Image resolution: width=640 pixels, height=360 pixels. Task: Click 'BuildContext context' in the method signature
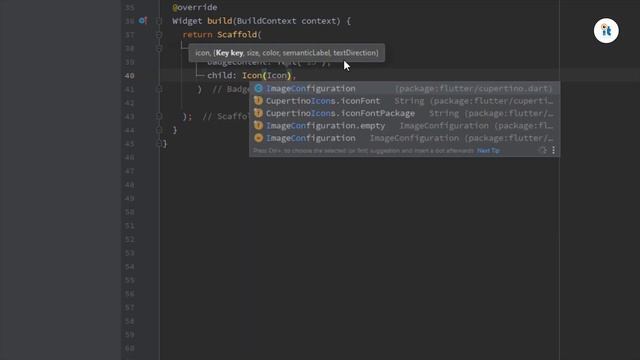tap(288, 21)
